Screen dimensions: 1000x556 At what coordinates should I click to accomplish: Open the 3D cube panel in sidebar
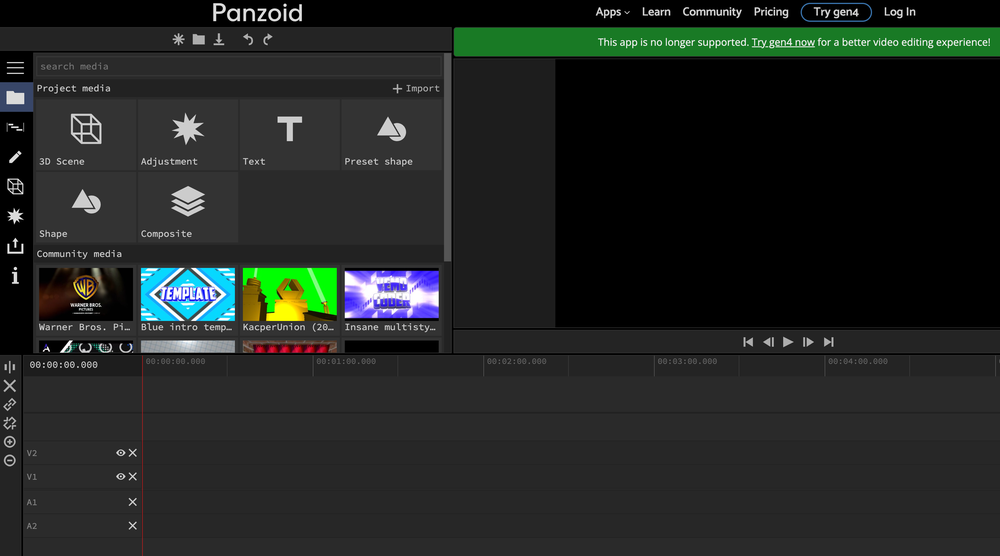click(x=15, y=187)
